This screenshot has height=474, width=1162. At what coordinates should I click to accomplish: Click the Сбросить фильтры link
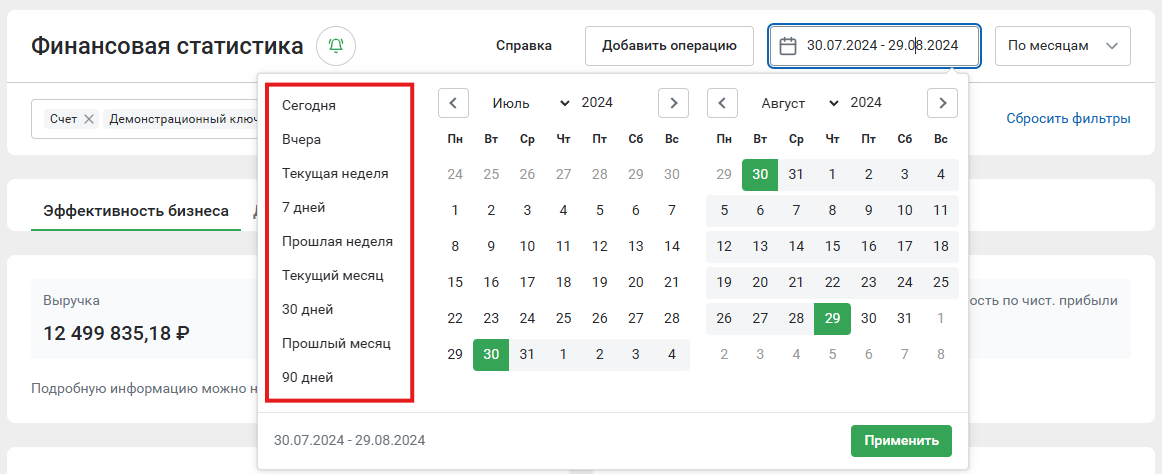1068,118
